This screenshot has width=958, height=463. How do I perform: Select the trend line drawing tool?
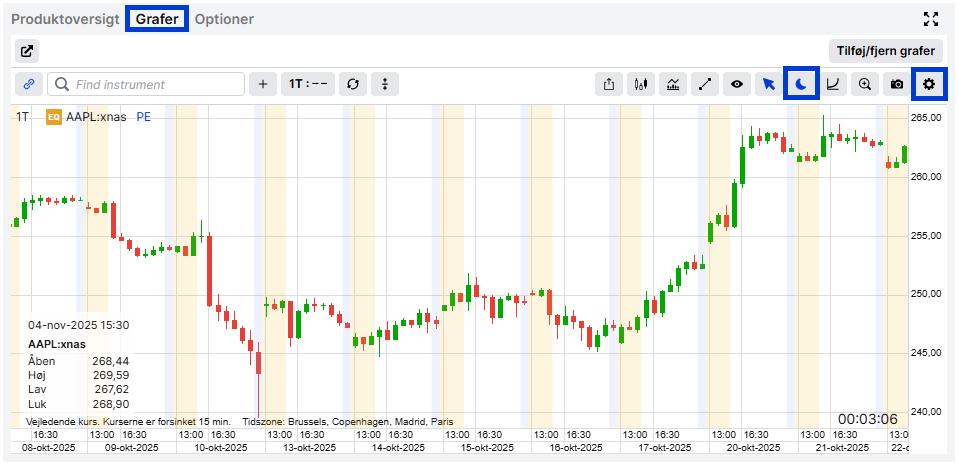[x=705, y=85]
